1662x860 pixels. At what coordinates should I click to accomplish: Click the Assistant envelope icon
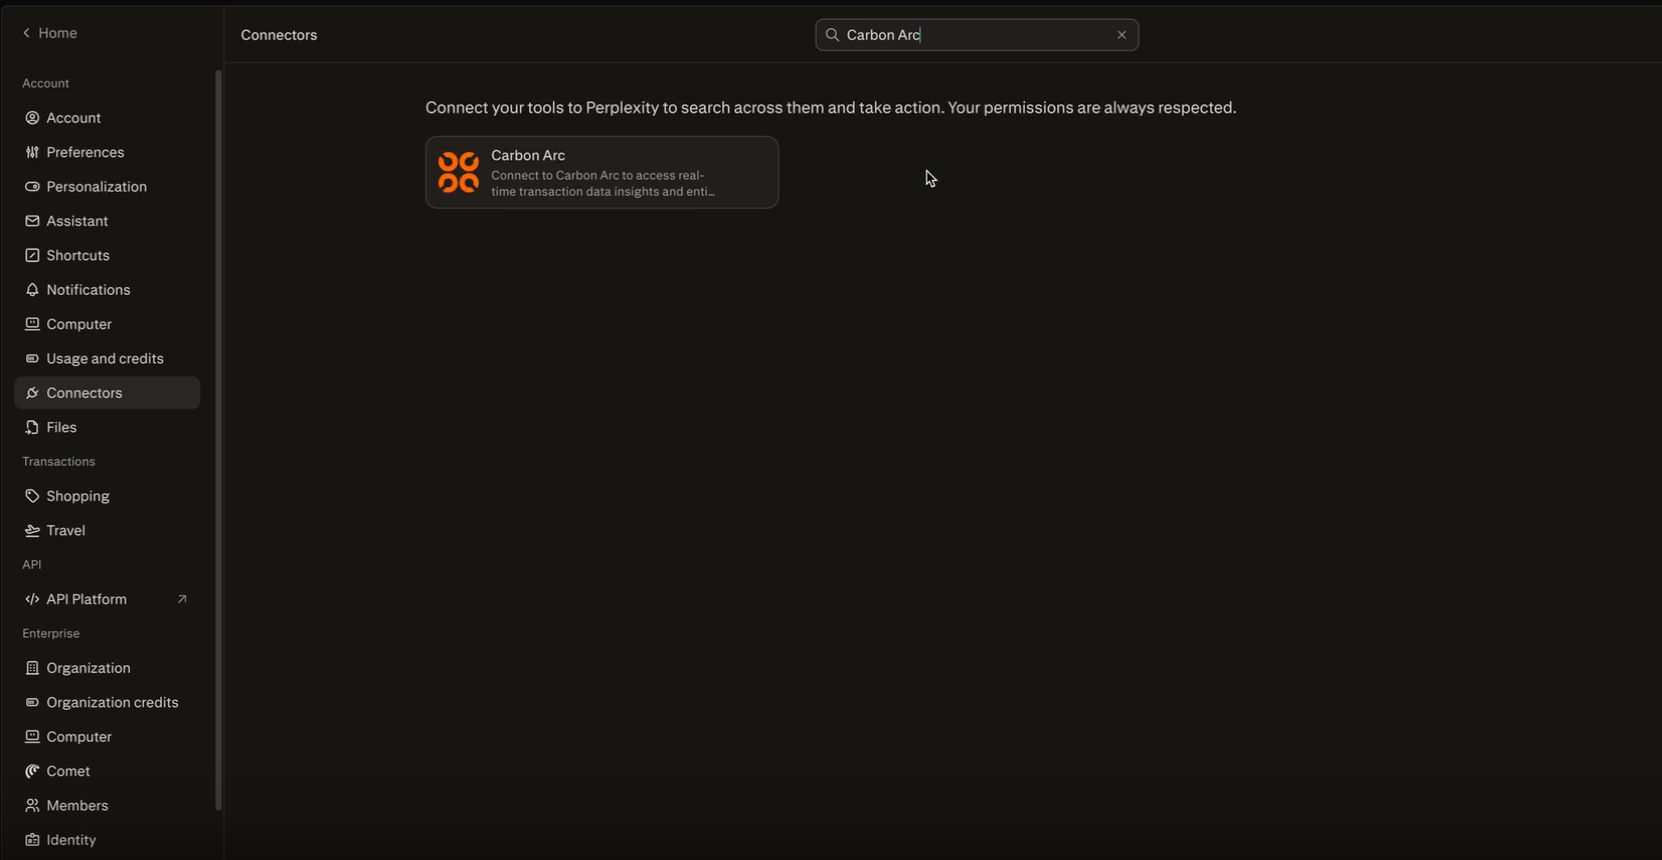[x=32, y=221]
